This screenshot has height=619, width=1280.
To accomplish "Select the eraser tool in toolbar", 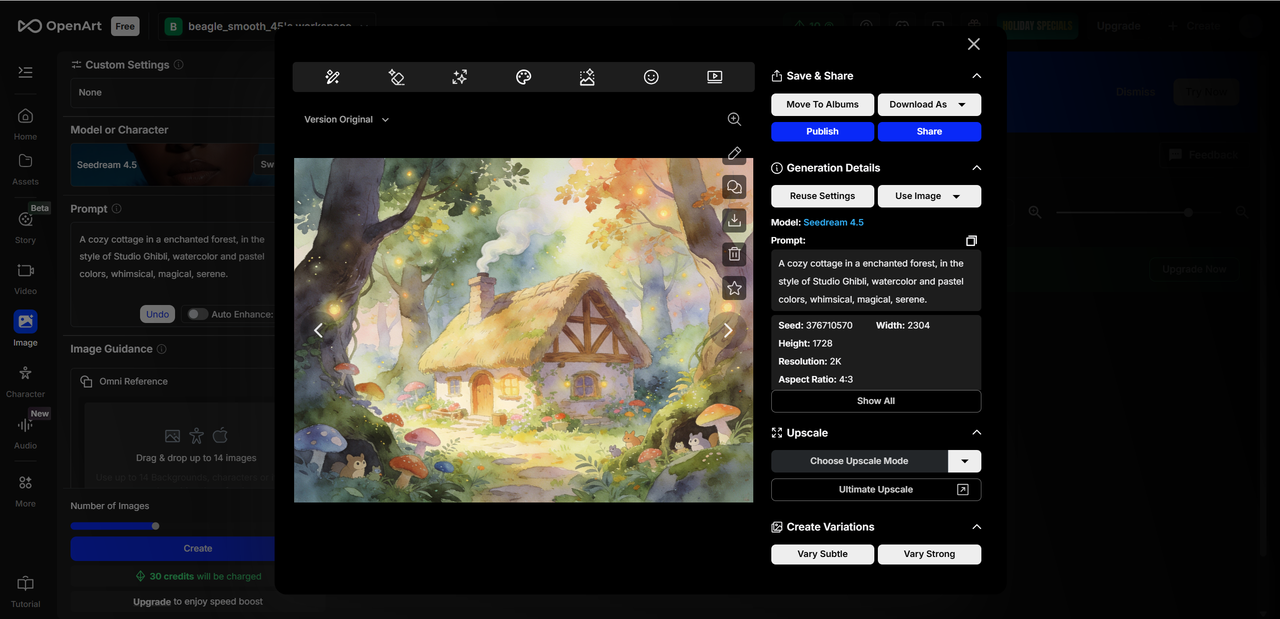I will 396,77.
